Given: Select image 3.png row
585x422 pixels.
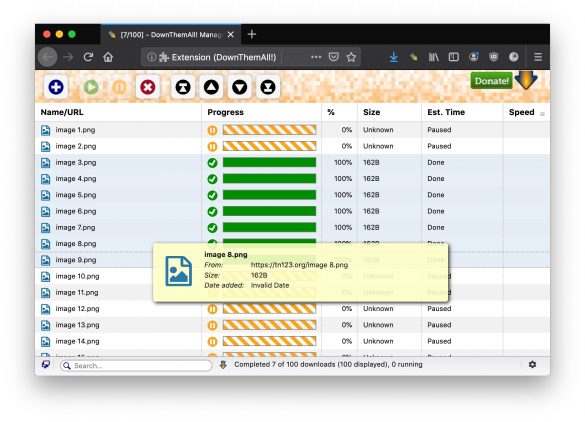Looking at the screenshot, I should coord(292,162).
